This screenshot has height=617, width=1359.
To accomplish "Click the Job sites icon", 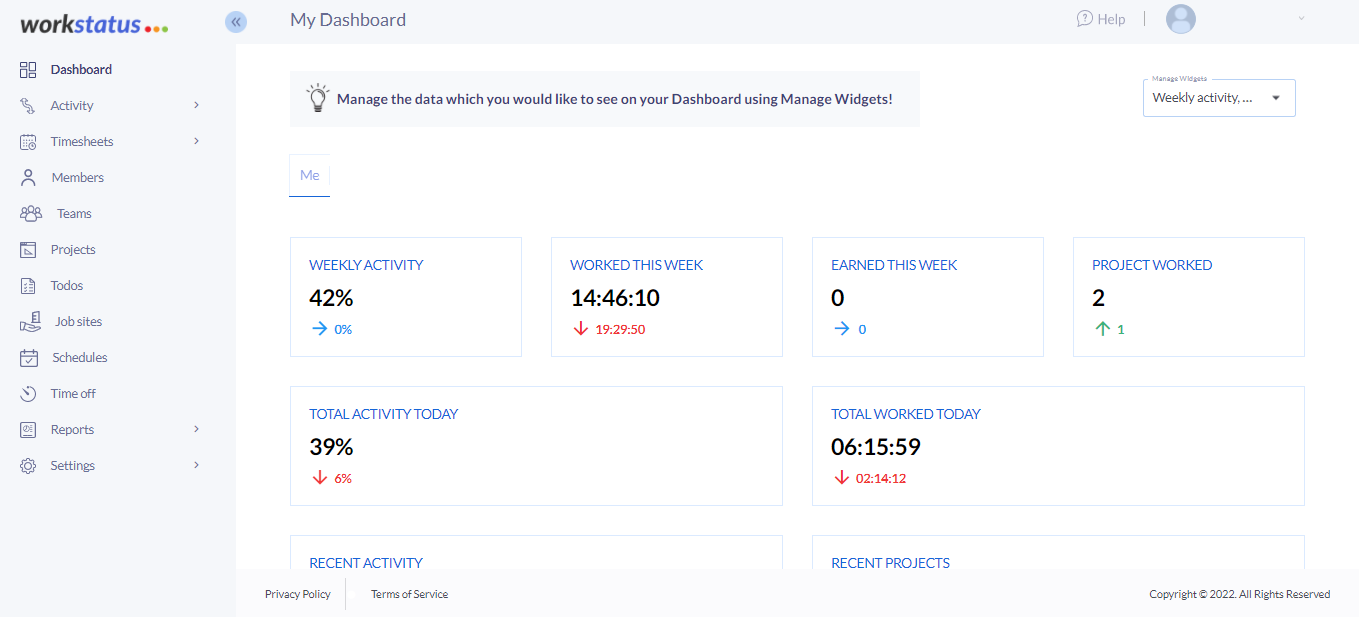I will (30, 322).
